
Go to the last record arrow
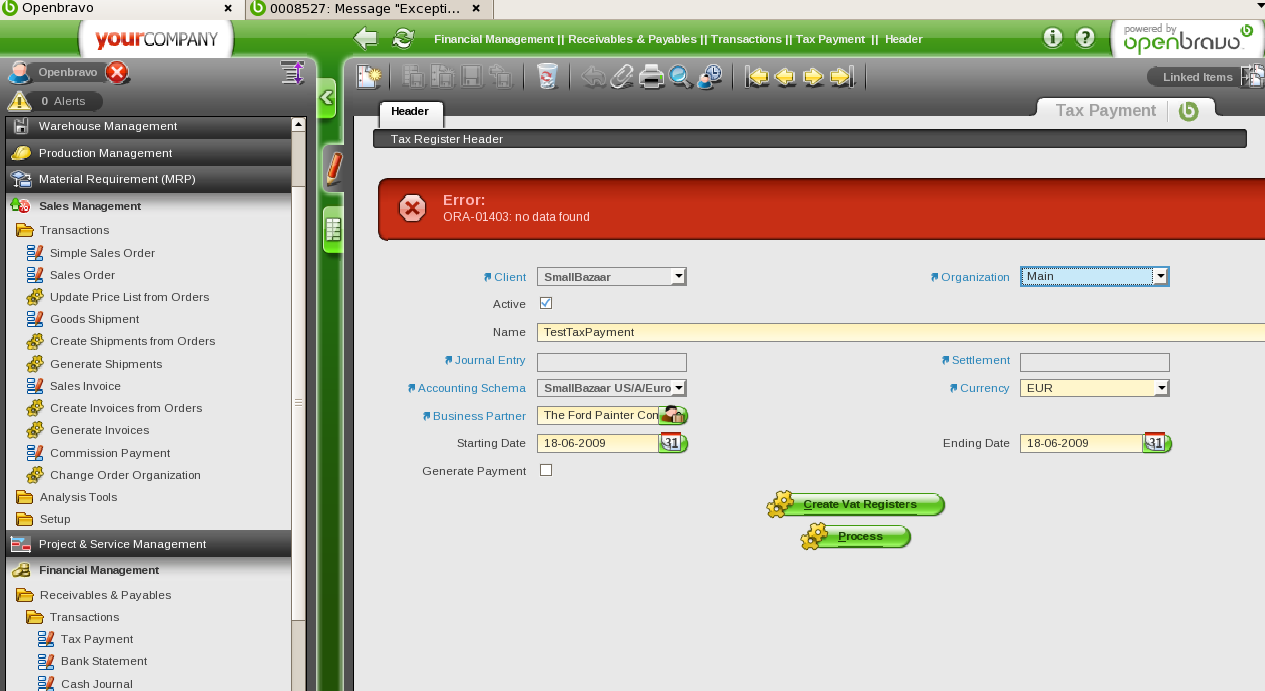click(x=842, y=76)
